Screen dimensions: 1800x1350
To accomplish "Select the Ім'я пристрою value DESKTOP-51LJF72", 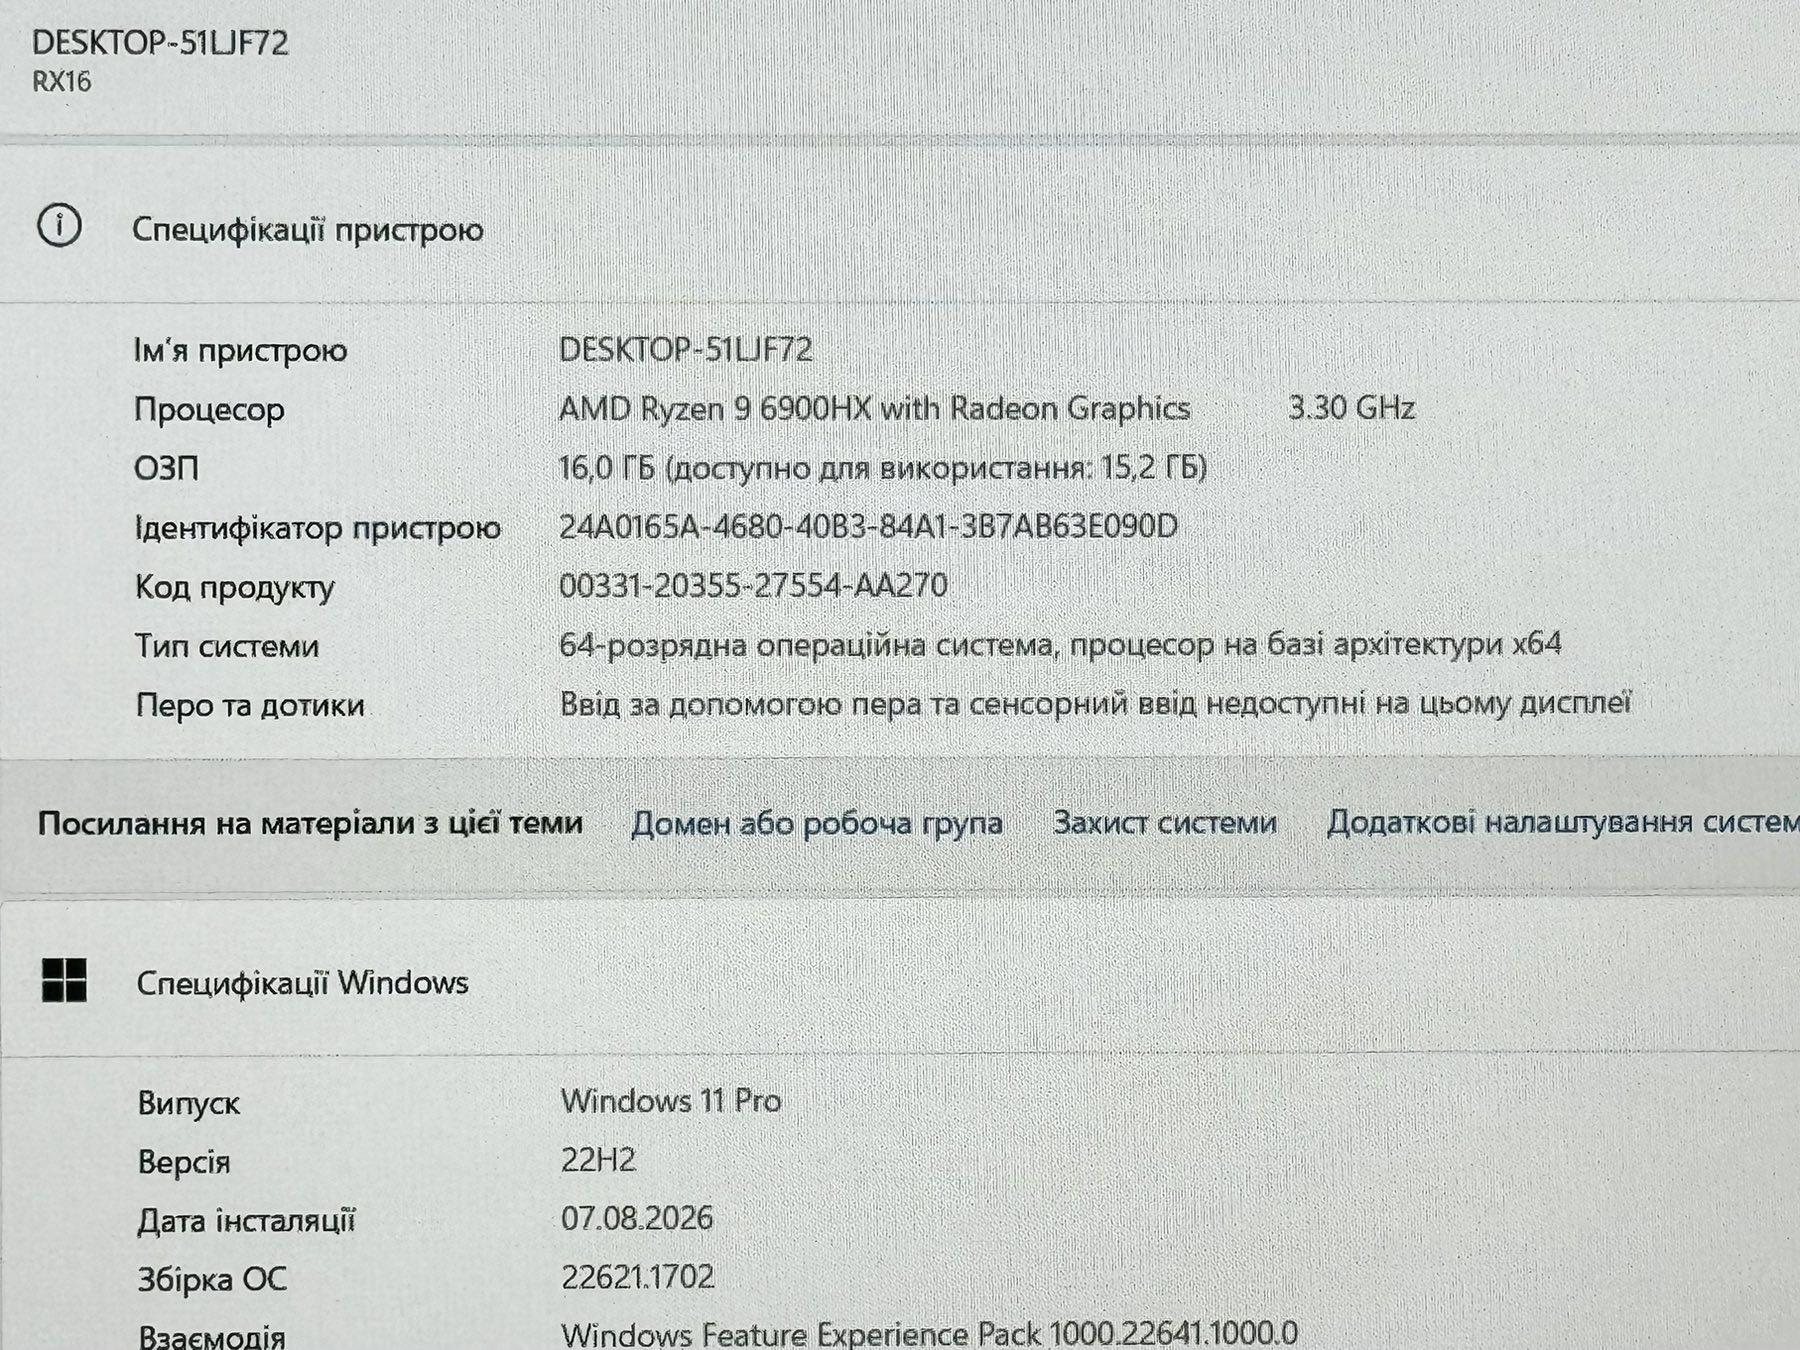I will [685, 349].
